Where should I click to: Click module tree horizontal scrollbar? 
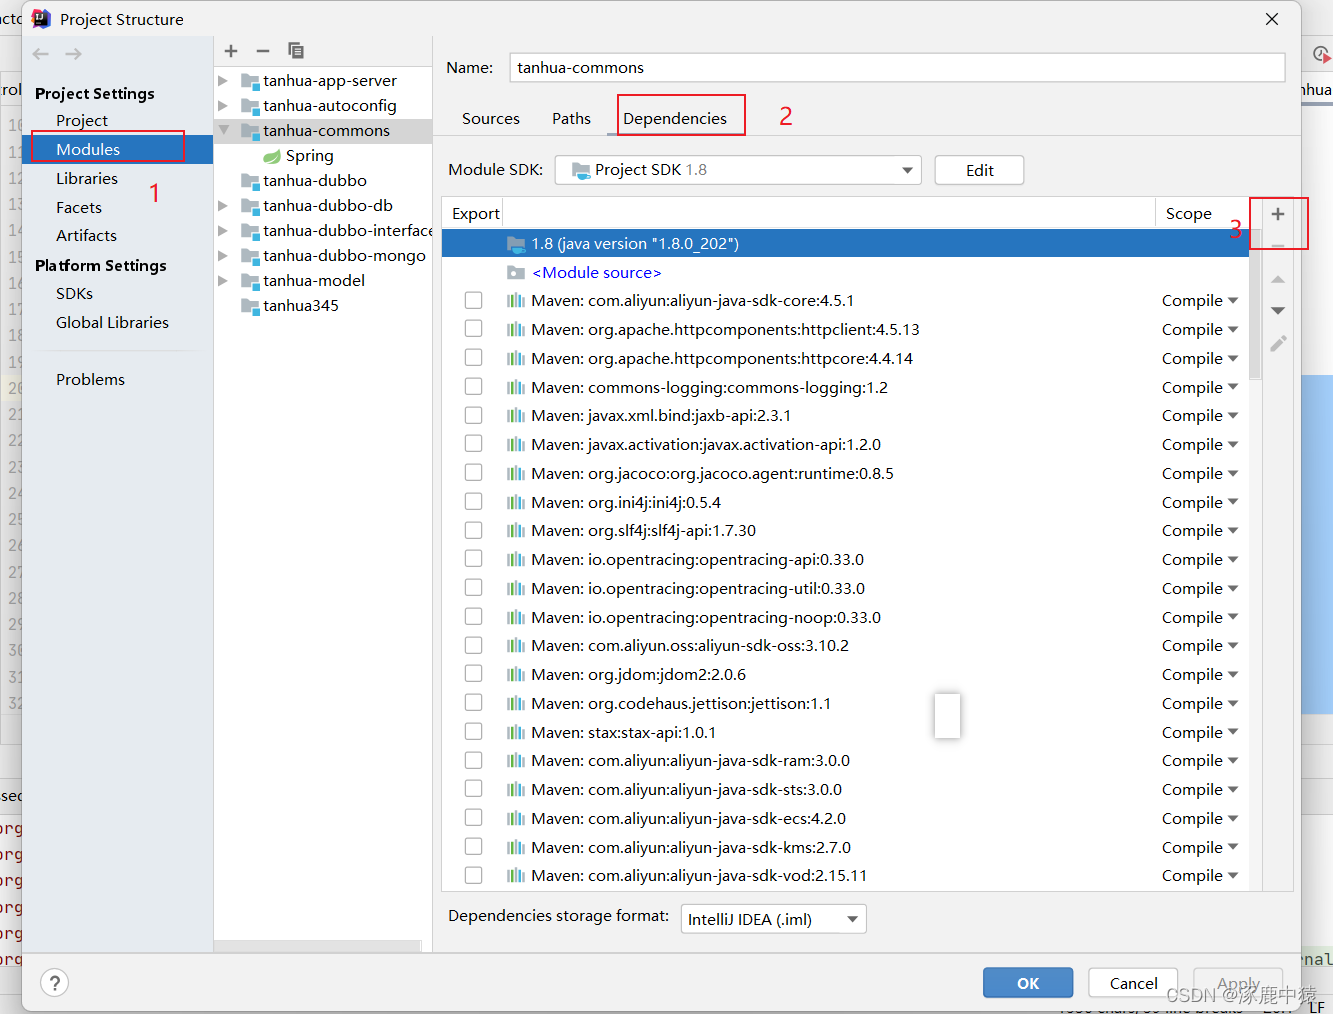(x=317, y=946)
